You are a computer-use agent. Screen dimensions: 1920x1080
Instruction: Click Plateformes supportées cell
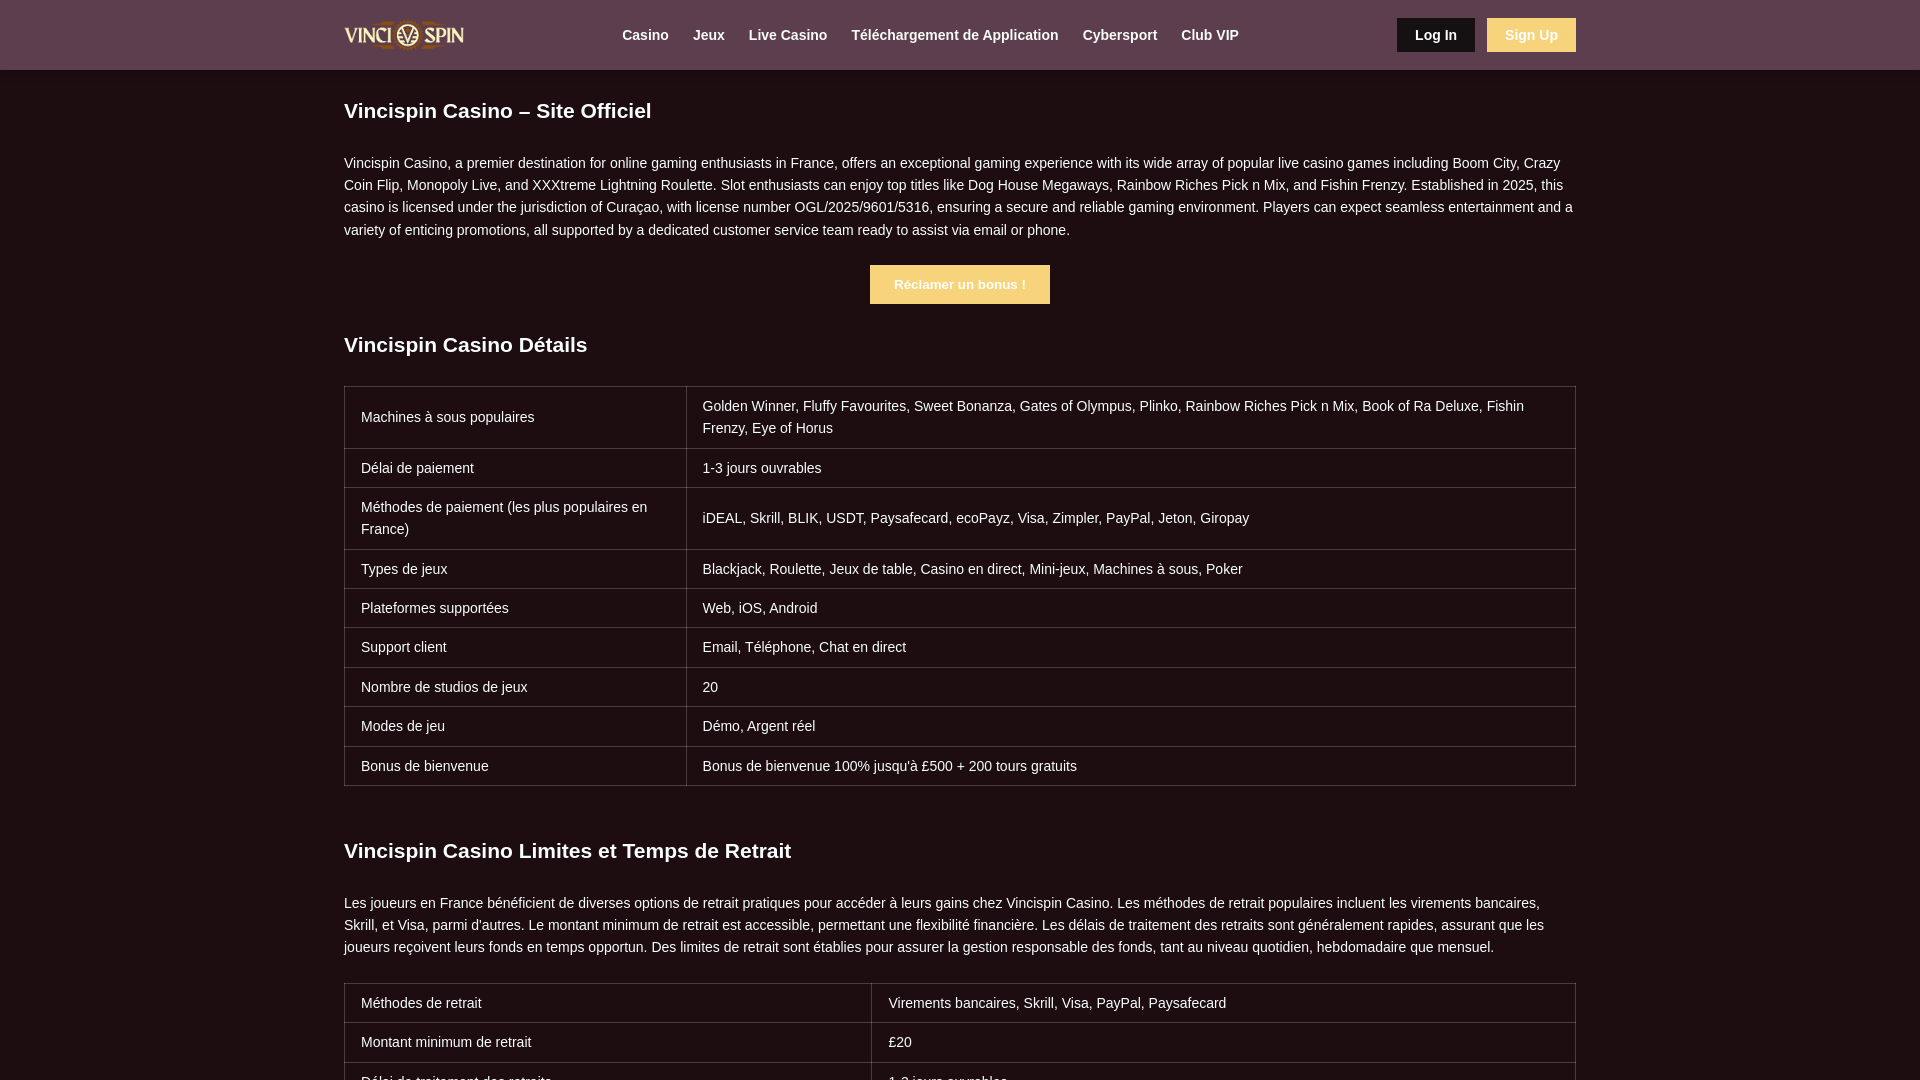point(515,608)
